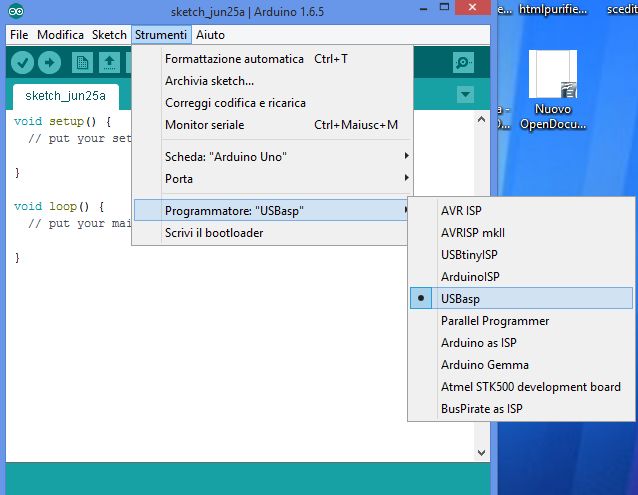
Task: Select the Nuovo OpenDocument desktop icon
Action: coord(553,90)
